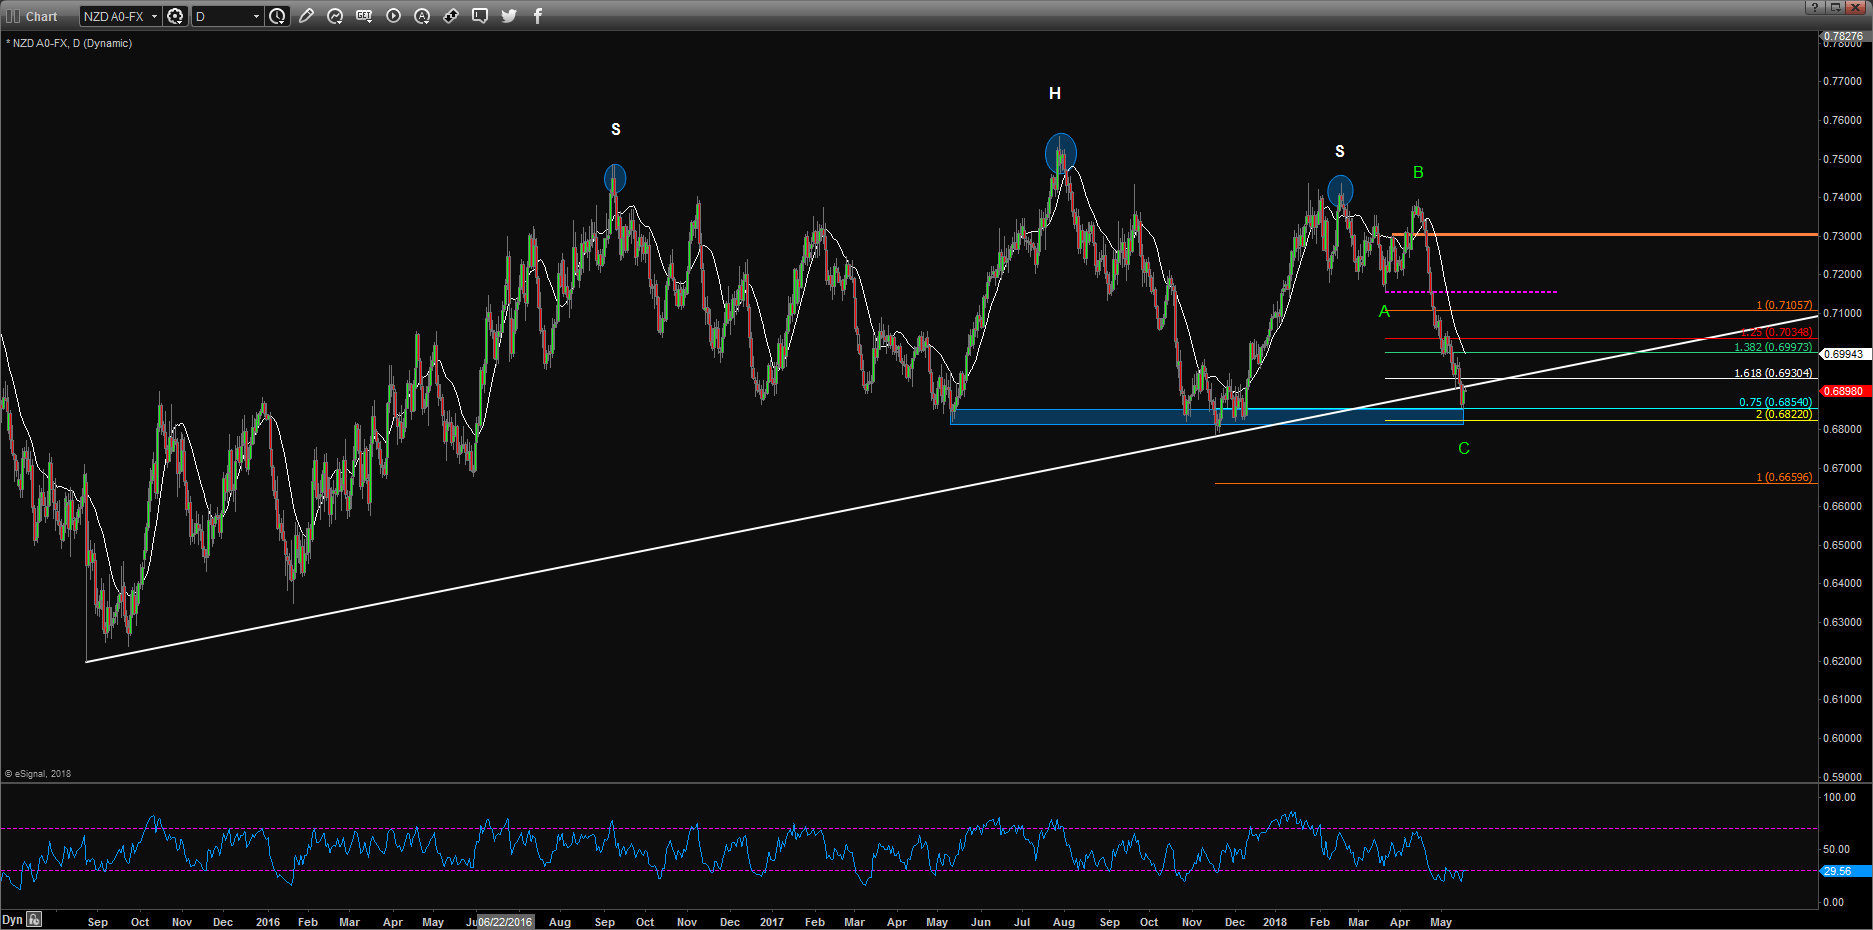Select the green 'C' wave label
Screen dimensions: 1873x930
pyautogui.click(x=1464, y=449)
